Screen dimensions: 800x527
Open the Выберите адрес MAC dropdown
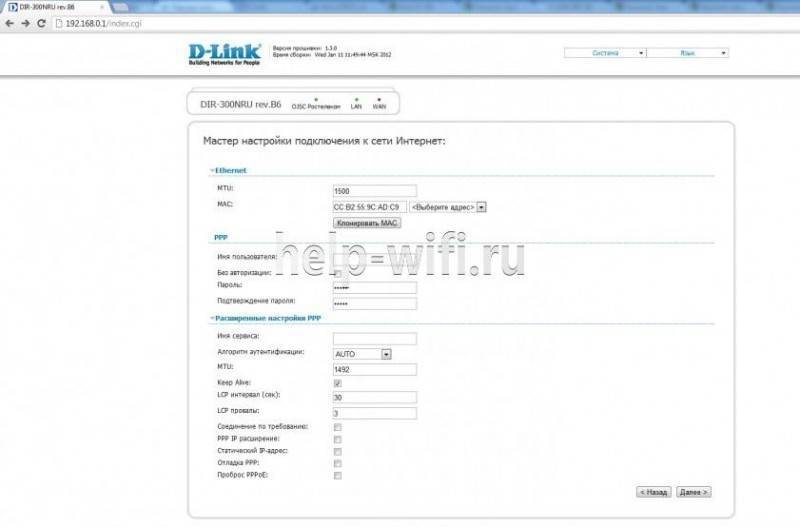pyautogui.click(x=447, y=207)
